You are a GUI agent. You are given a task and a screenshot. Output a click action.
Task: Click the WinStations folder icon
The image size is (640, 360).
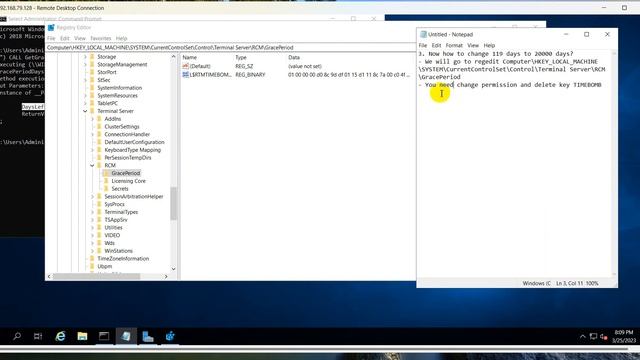100,251
